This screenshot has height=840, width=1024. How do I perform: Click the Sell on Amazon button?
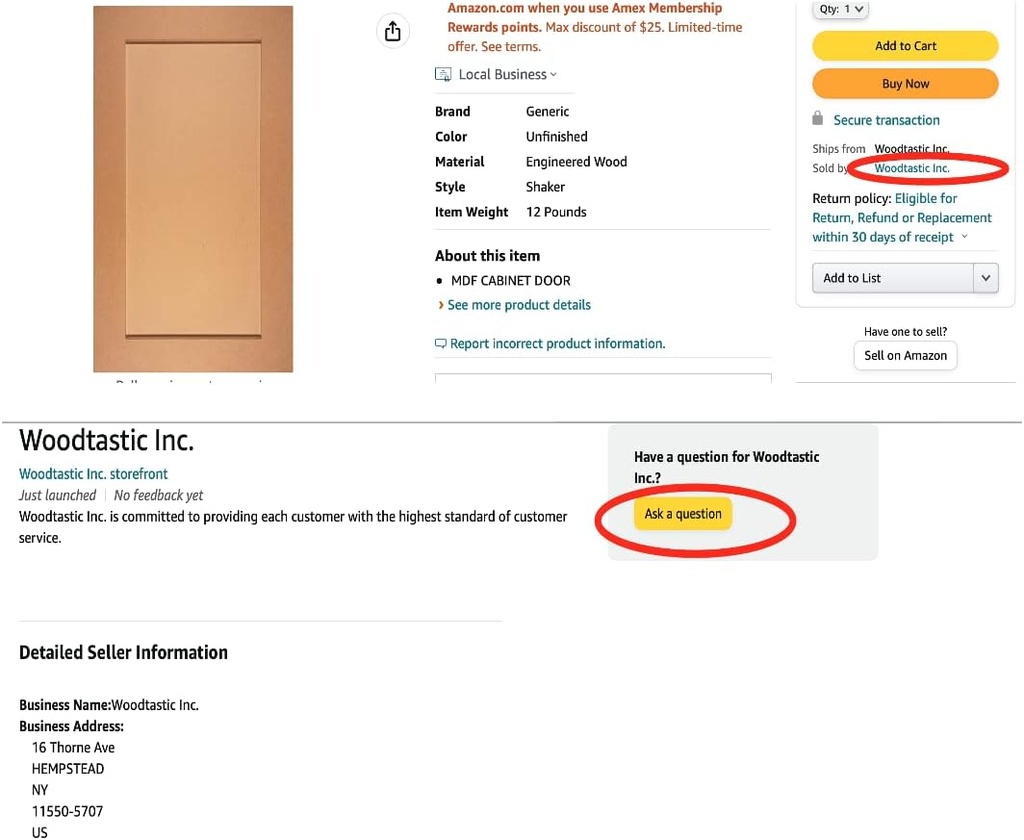[905, 356]
